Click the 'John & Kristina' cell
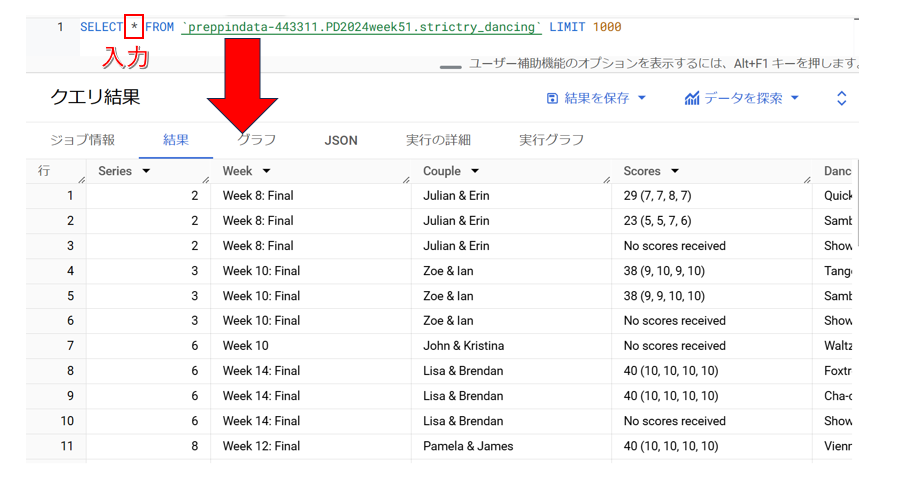The width and height of the screenshot is (904, 493). (464, 346)
